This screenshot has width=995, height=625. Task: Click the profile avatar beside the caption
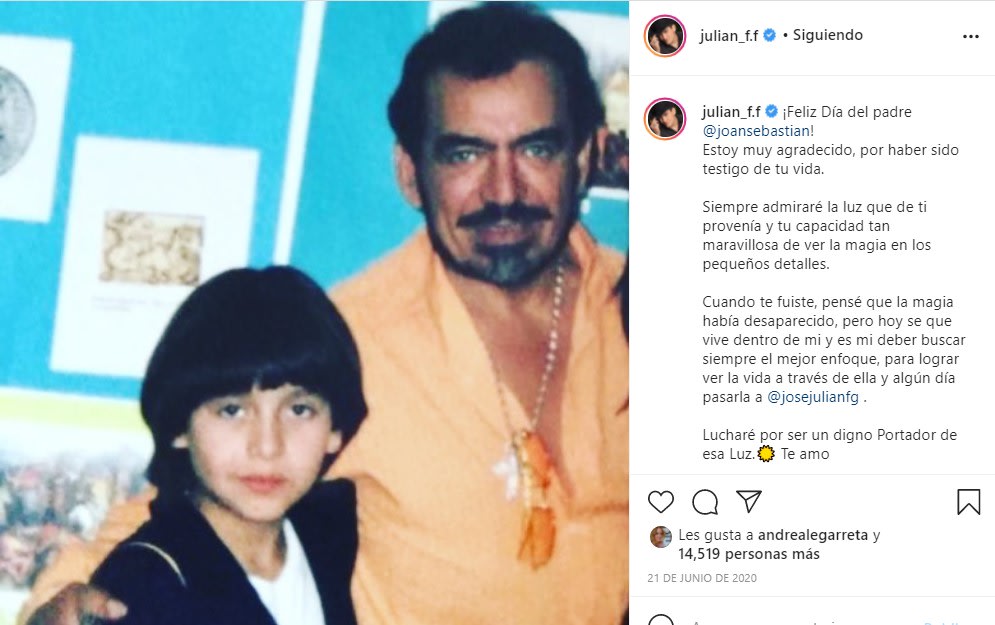coord(665,119)
